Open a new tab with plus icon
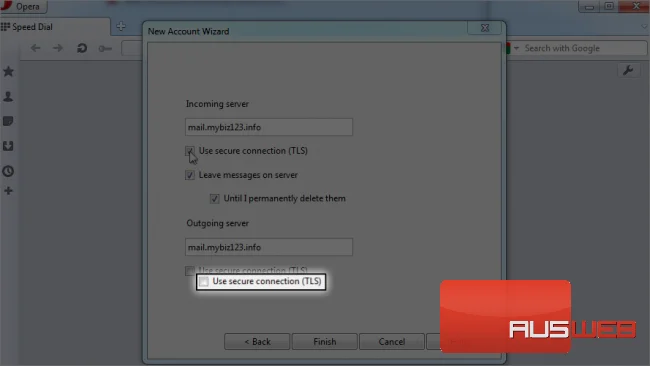Image resolution: width=650 pixels, height=366 pixels. (121, 27)
